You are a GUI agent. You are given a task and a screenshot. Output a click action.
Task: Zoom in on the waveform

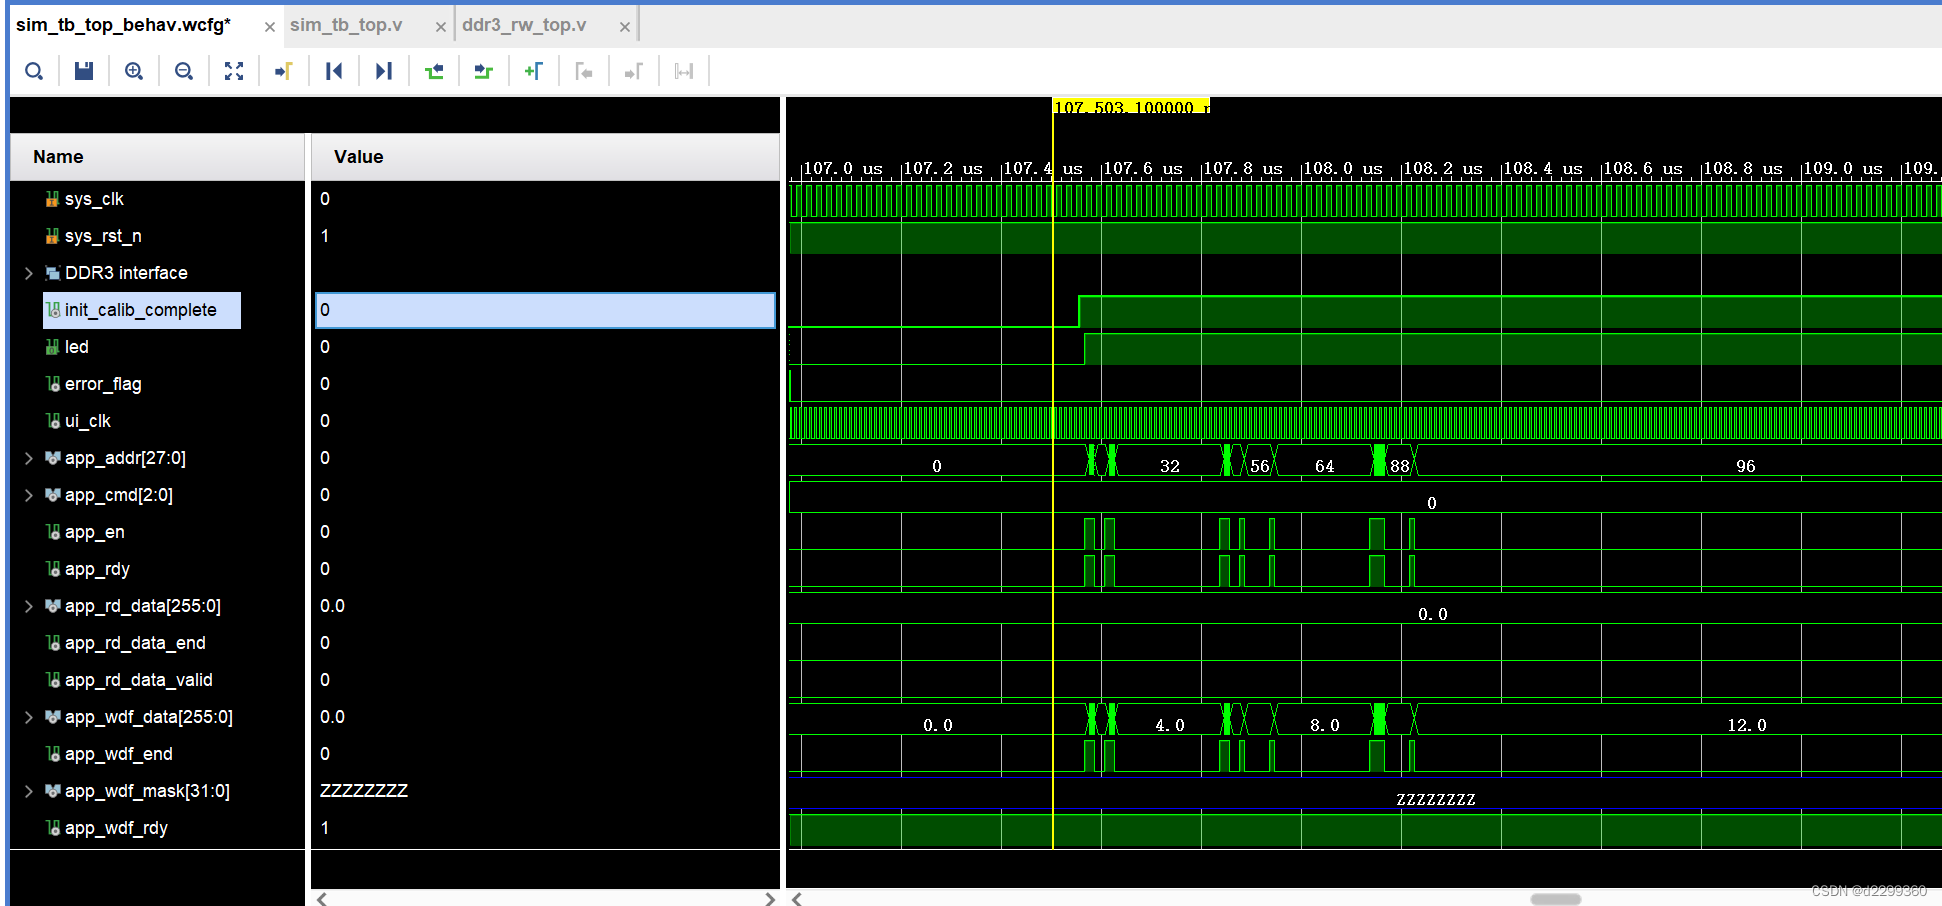point(134,71)
